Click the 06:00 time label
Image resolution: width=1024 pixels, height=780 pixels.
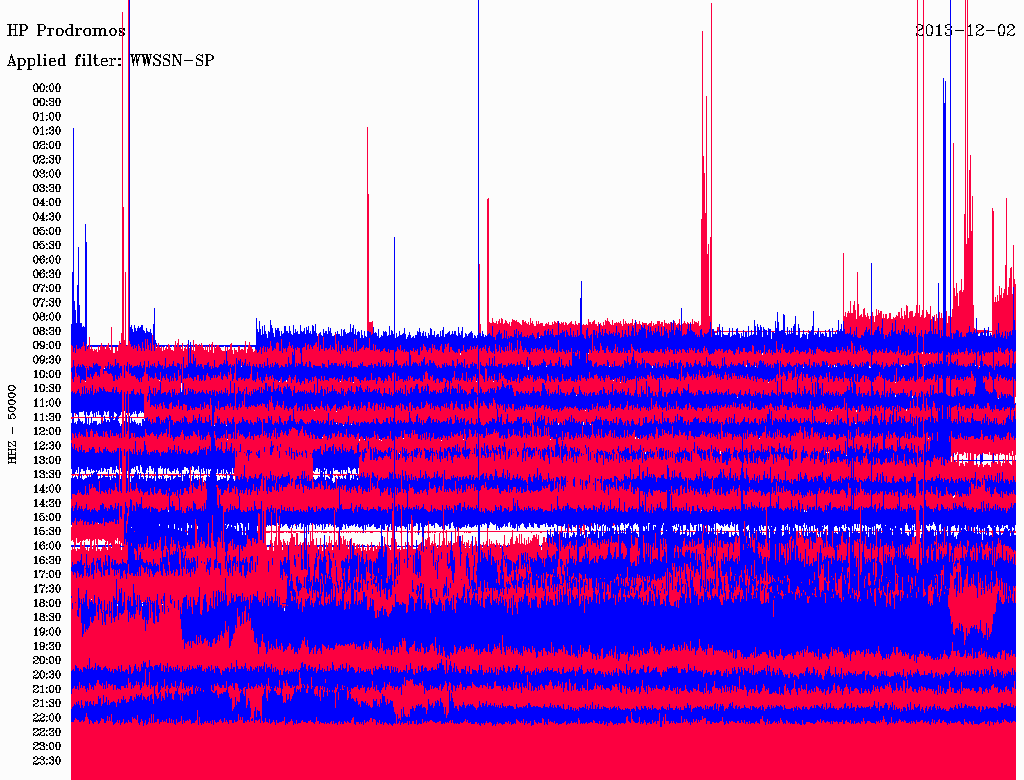tap(47, 259)
